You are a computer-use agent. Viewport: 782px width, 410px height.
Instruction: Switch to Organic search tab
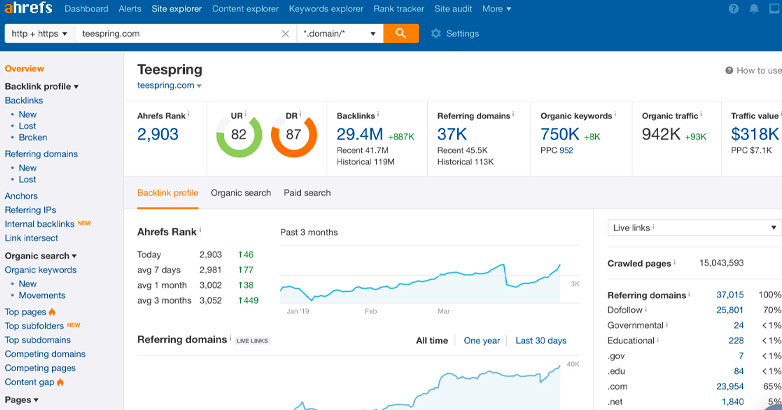tap(241, 193)
